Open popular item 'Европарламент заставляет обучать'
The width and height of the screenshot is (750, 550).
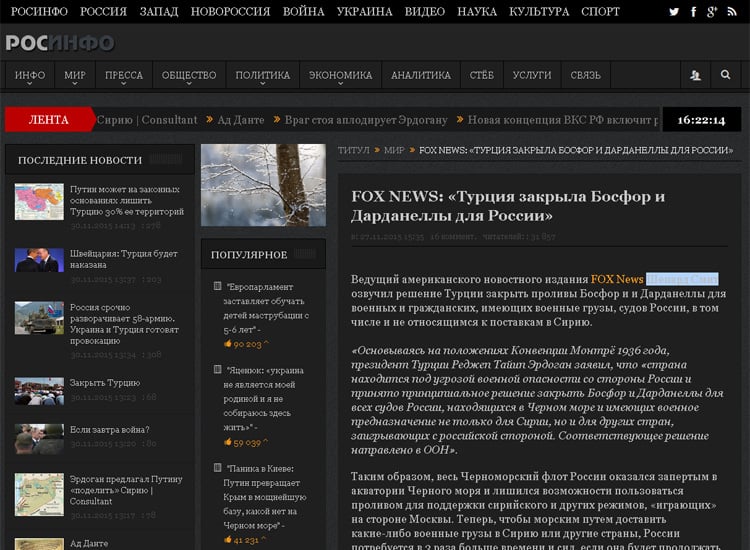[x=266, y=308]
